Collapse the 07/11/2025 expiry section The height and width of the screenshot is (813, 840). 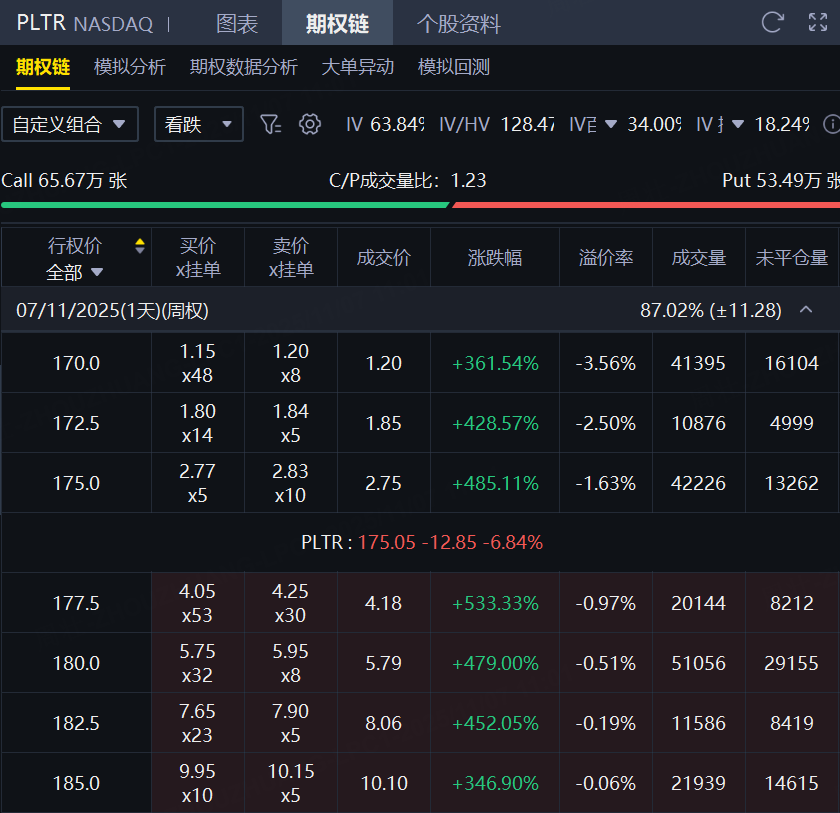[x=806, y=310]
